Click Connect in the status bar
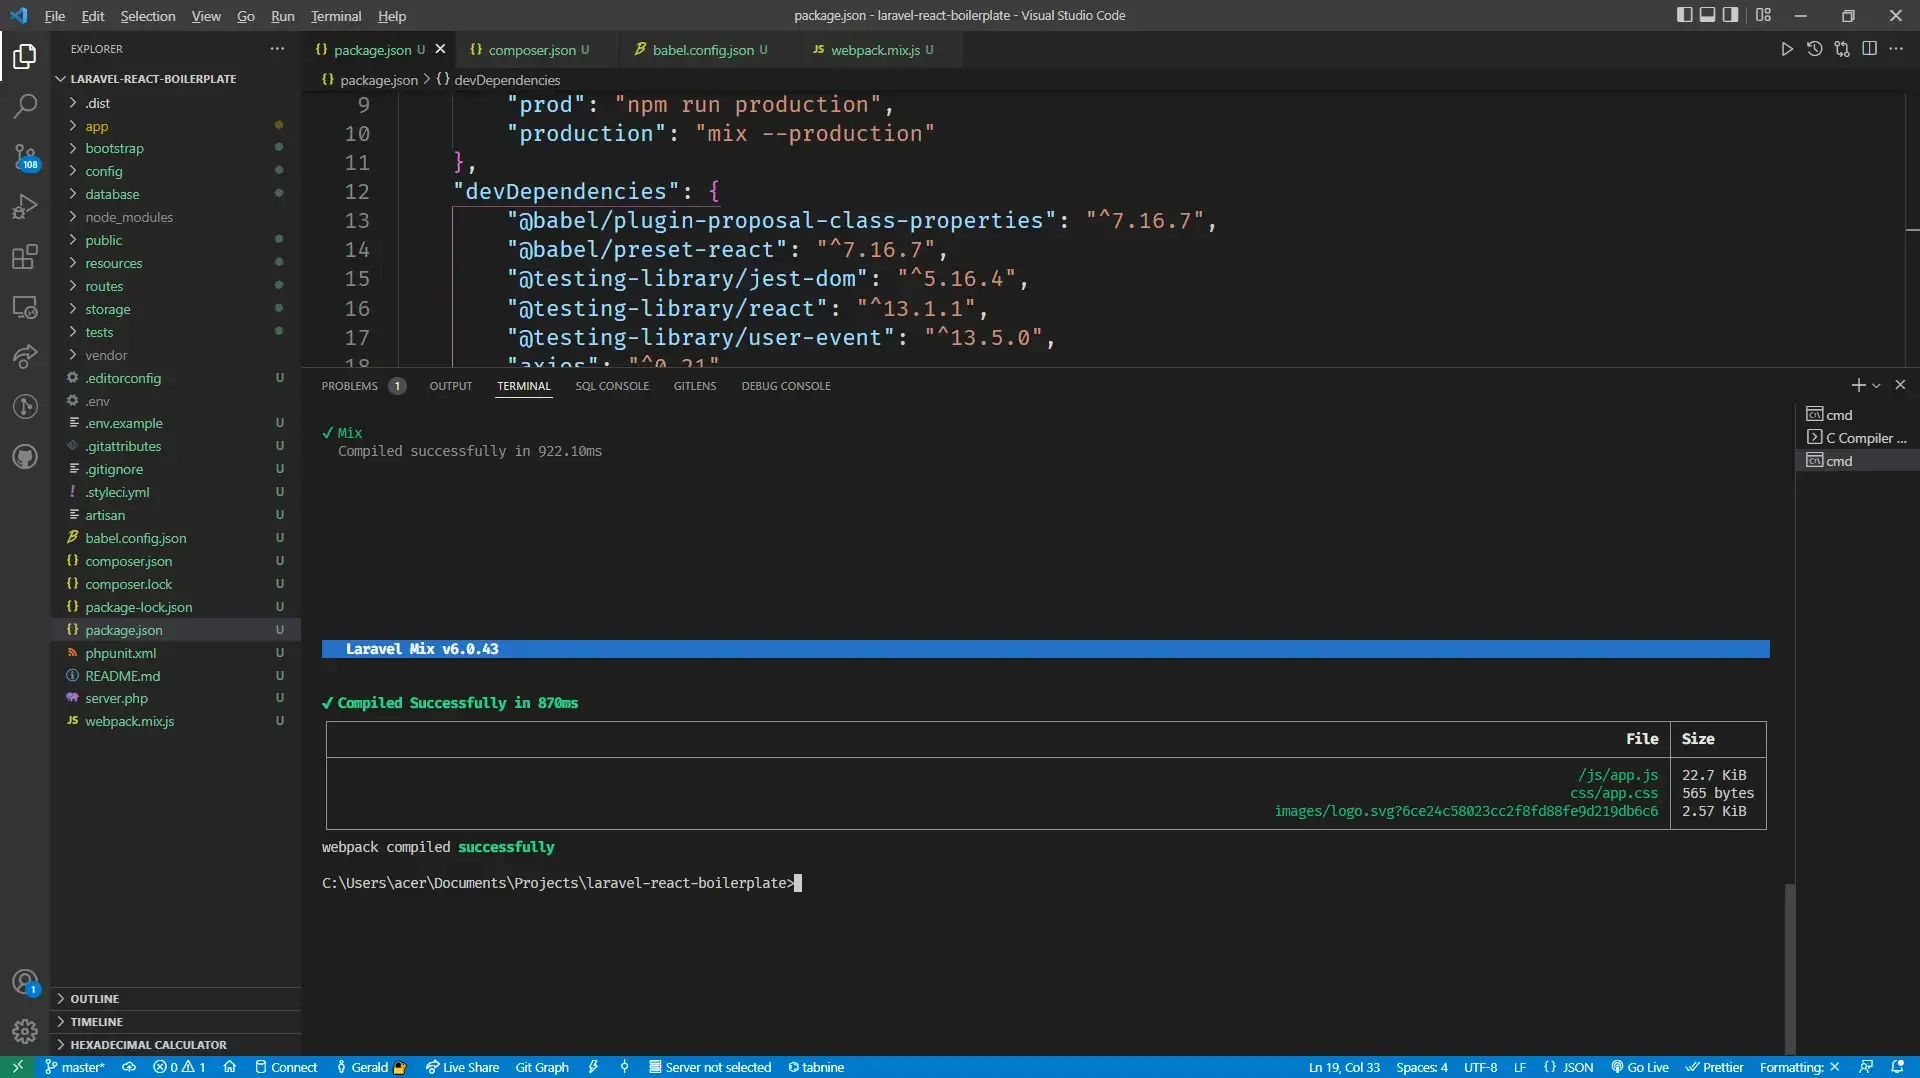This screenshot has height=1078, width=1920. (x=286, y=1067)
